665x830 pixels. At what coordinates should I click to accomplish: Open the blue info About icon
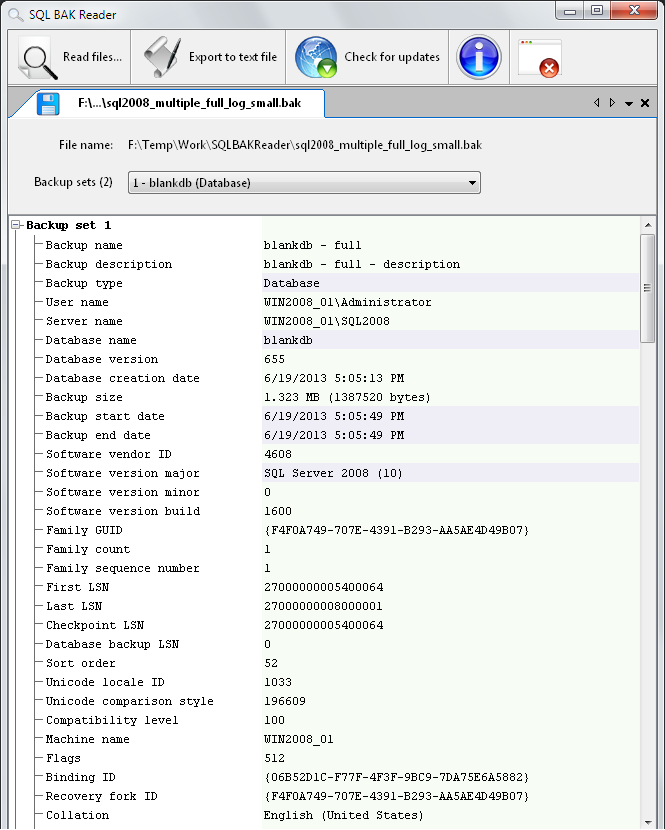479,57
